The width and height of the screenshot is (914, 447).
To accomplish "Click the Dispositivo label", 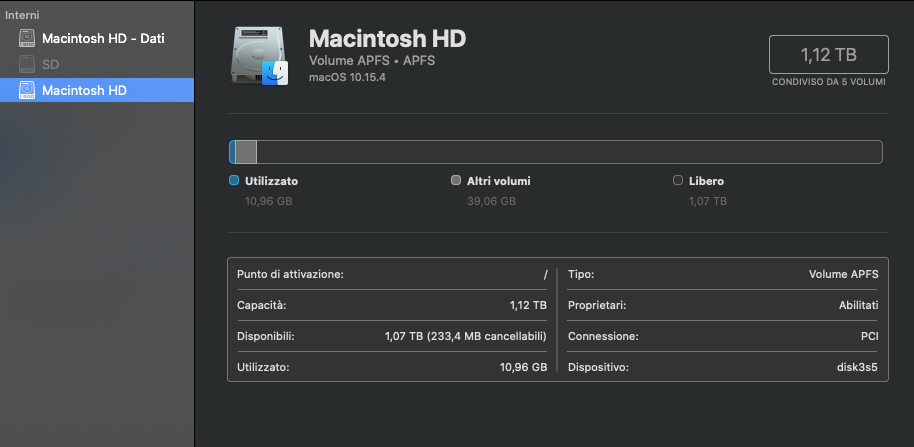I will (x=598, y=368).
